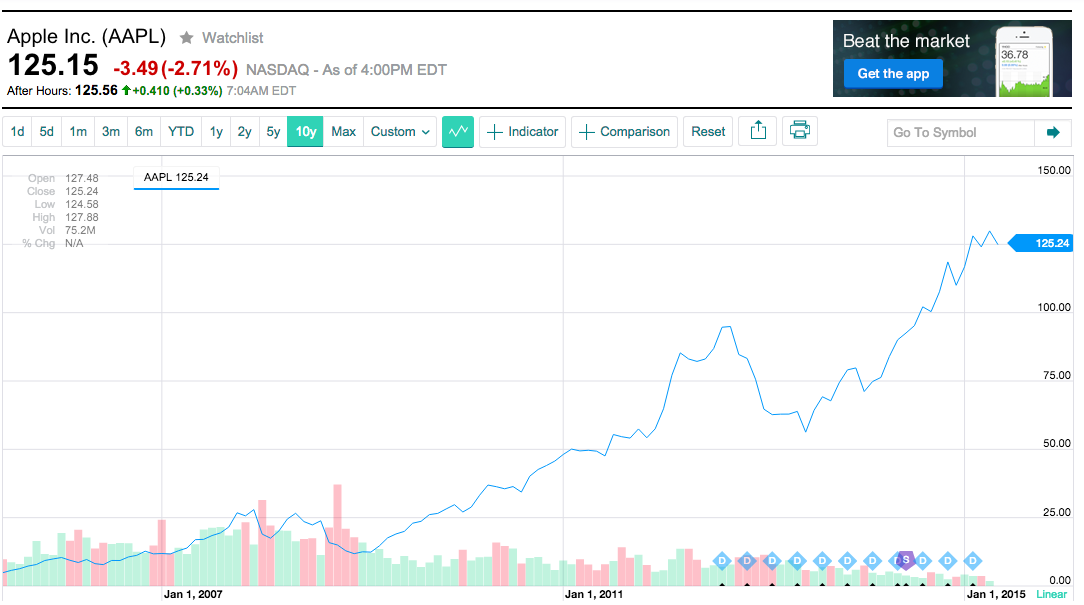
Task: Click the 150.00 y-axis label
Action: tap(1054, 170)
